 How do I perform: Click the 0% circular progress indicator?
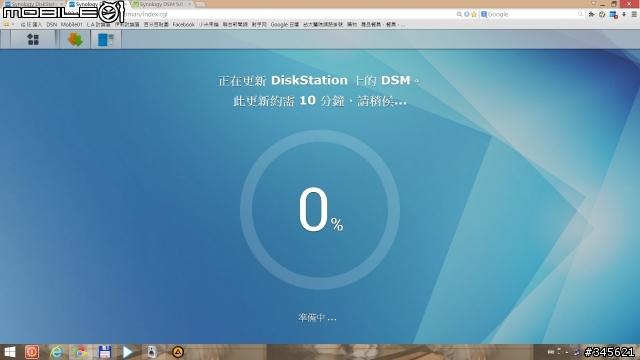tap(320, 210)
